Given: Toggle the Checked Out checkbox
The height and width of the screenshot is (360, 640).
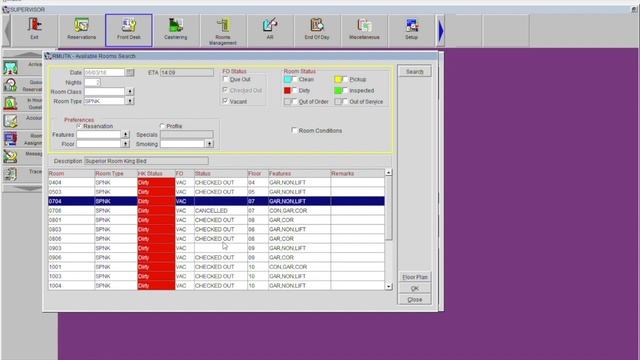Looking at the screenshot, I should pyautogui.click(x=225, y=90).
